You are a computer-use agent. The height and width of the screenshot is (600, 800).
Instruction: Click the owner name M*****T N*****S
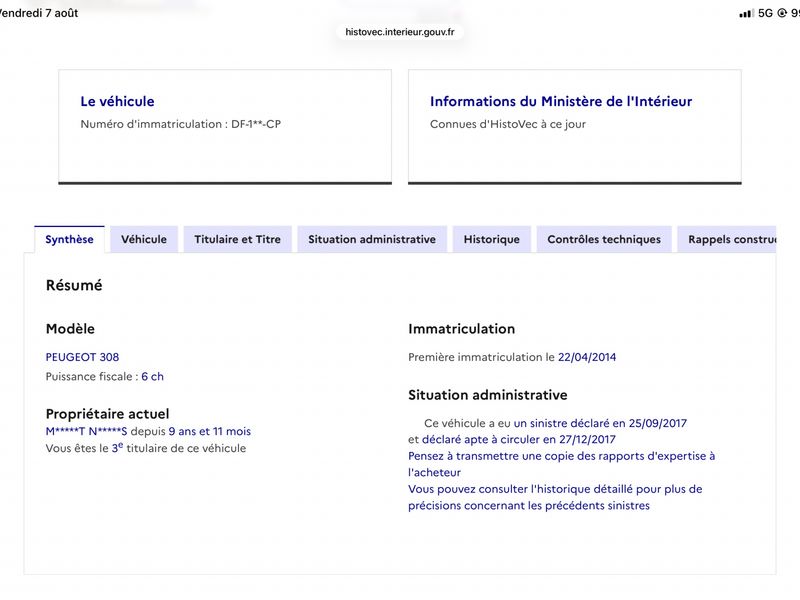86,432
